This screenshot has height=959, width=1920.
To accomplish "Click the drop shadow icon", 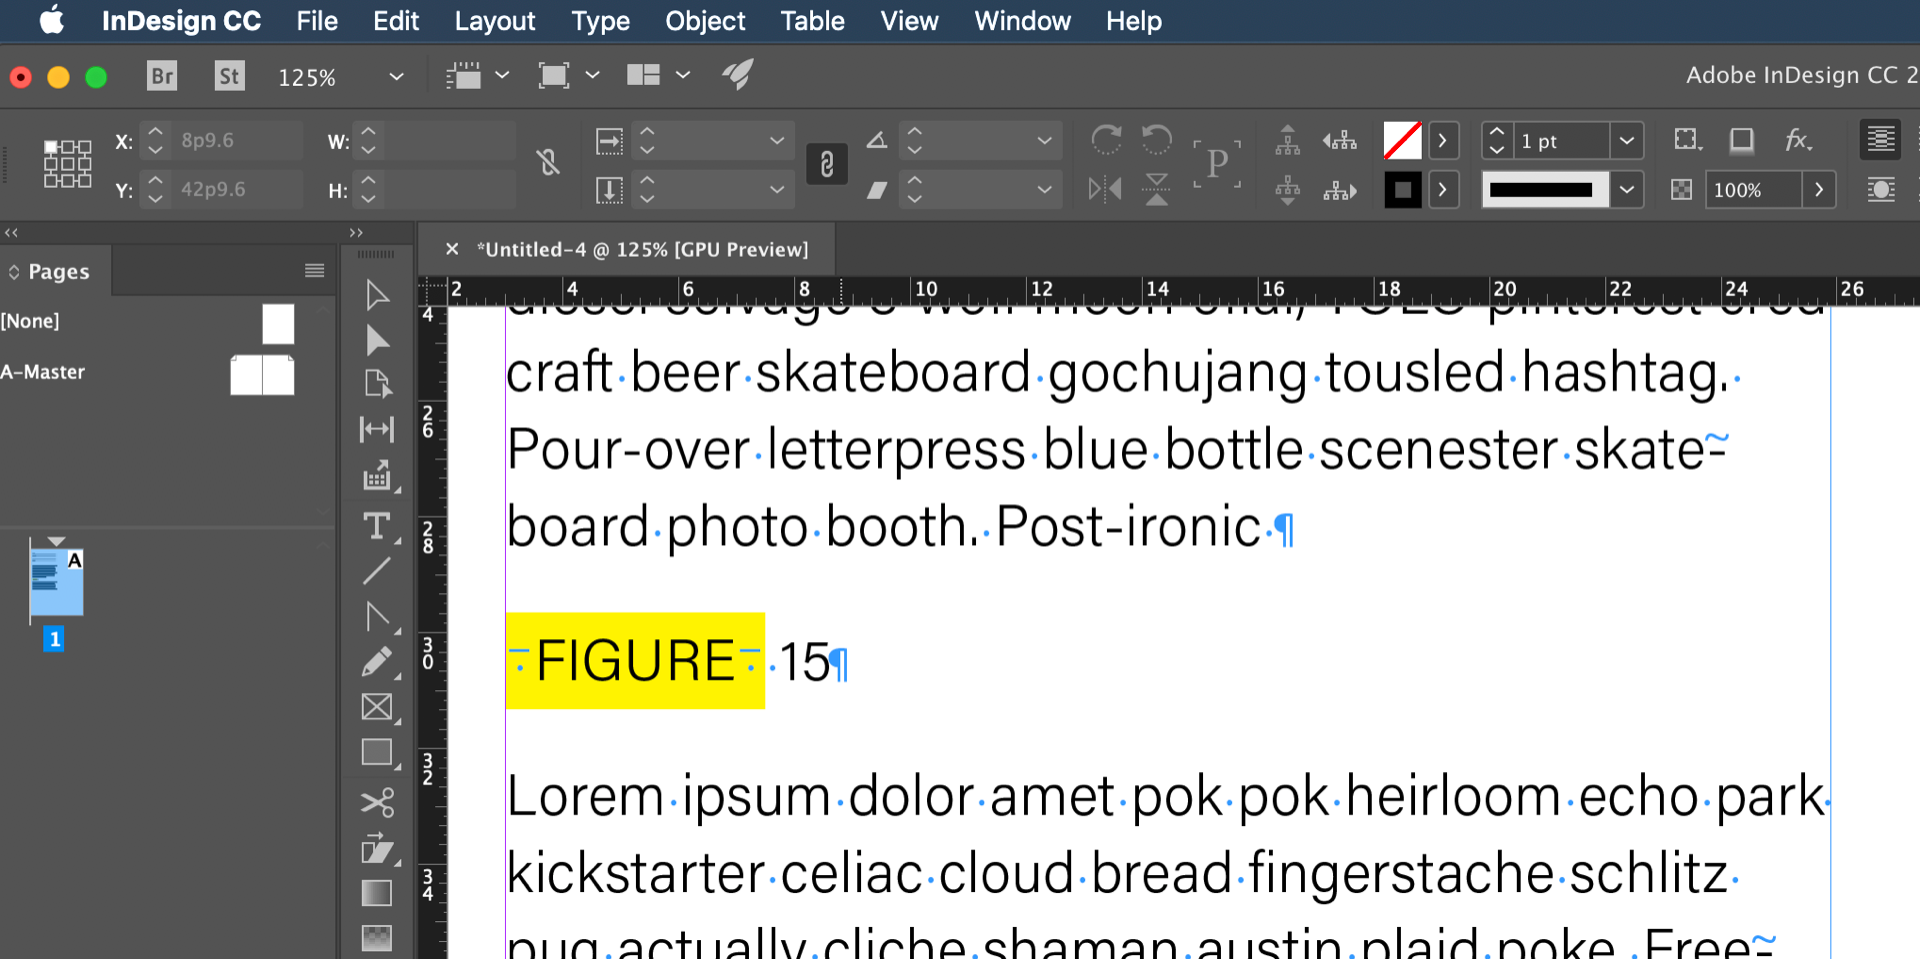I will [1741, 140].
